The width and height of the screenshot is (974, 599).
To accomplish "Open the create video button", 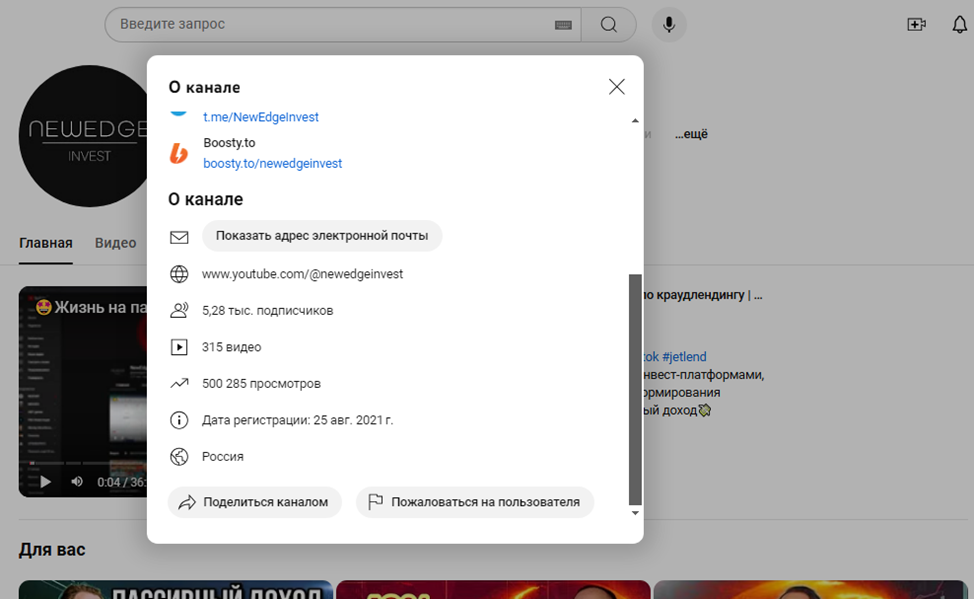I will (916, 24).
